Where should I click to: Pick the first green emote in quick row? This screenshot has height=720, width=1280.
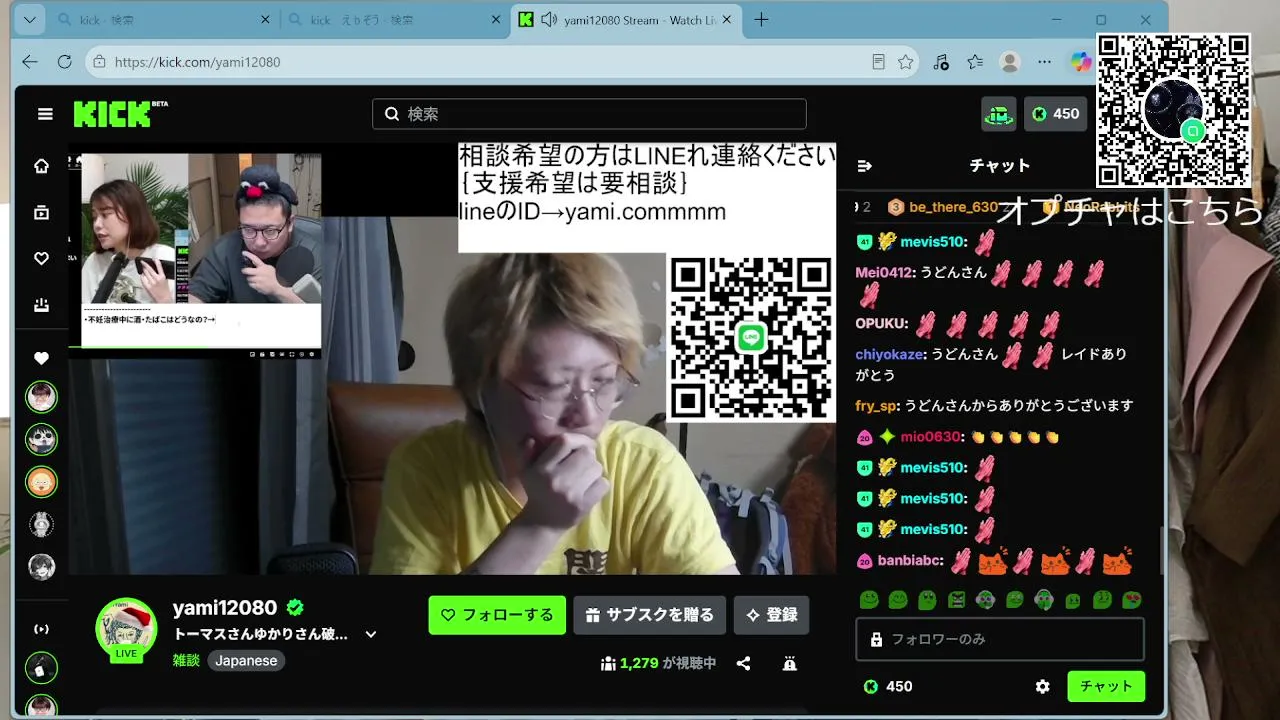coord(869,600)
